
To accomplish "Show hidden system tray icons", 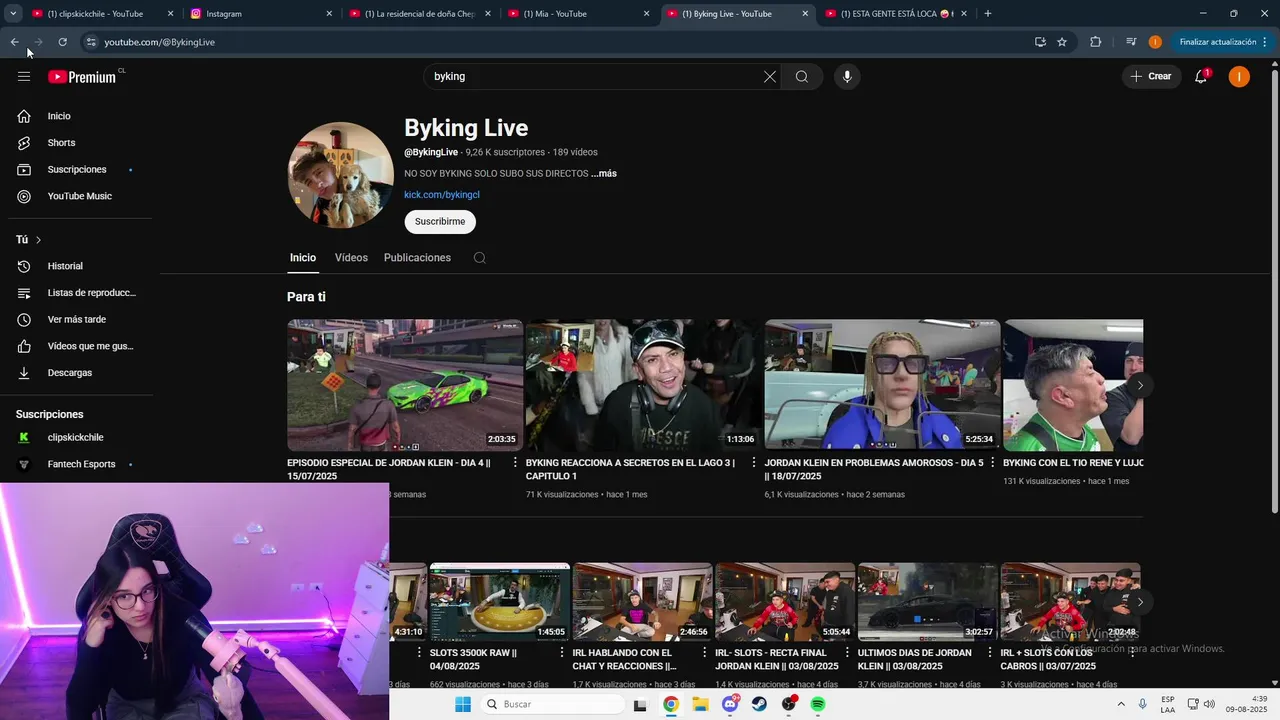I will (x=1120, y=704).
